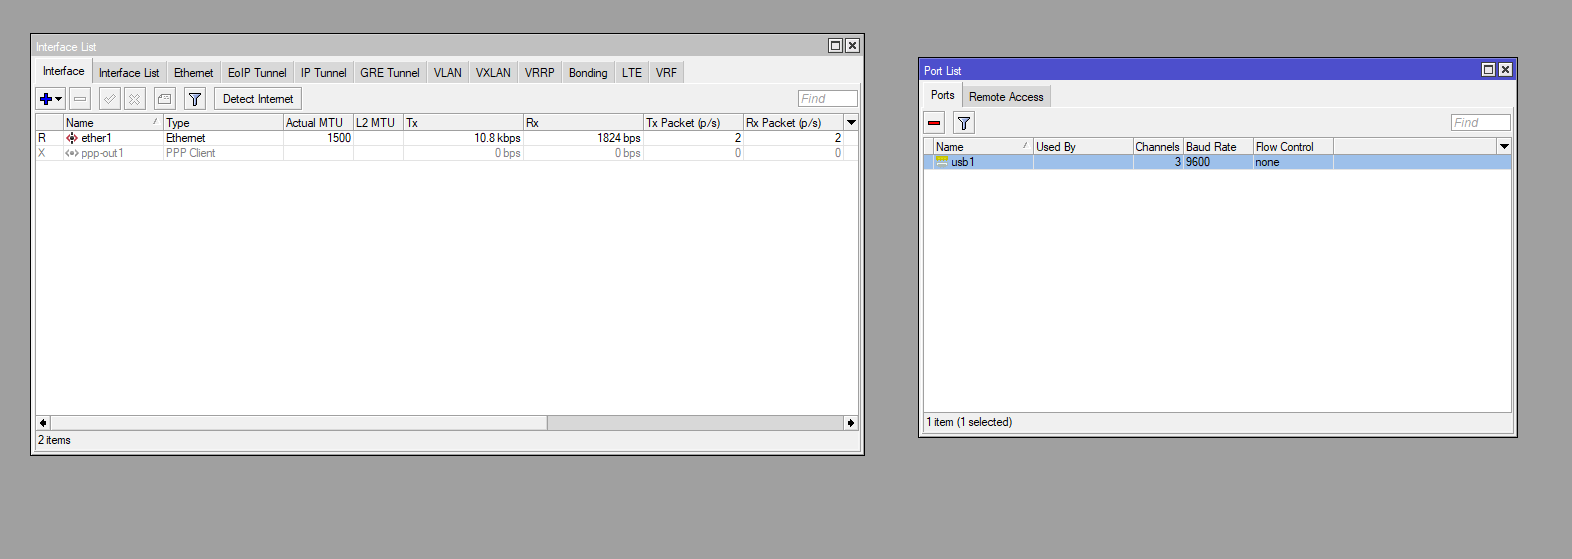The height and width of the screenshot is (559, 1572).
Task: Click the Find field in Port List
Action: (1480, 122)
